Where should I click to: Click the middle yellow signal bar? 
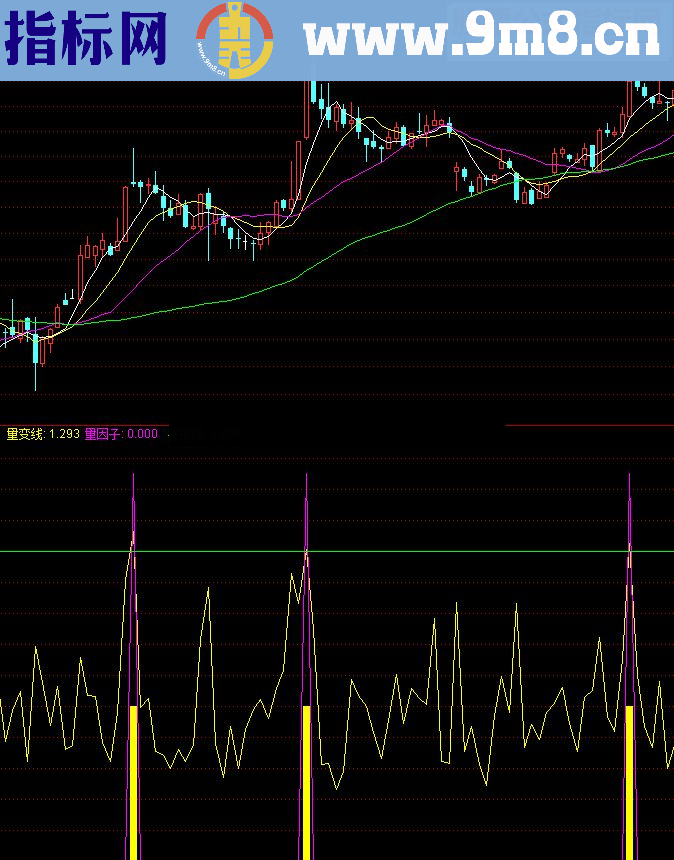coord(306,780)
